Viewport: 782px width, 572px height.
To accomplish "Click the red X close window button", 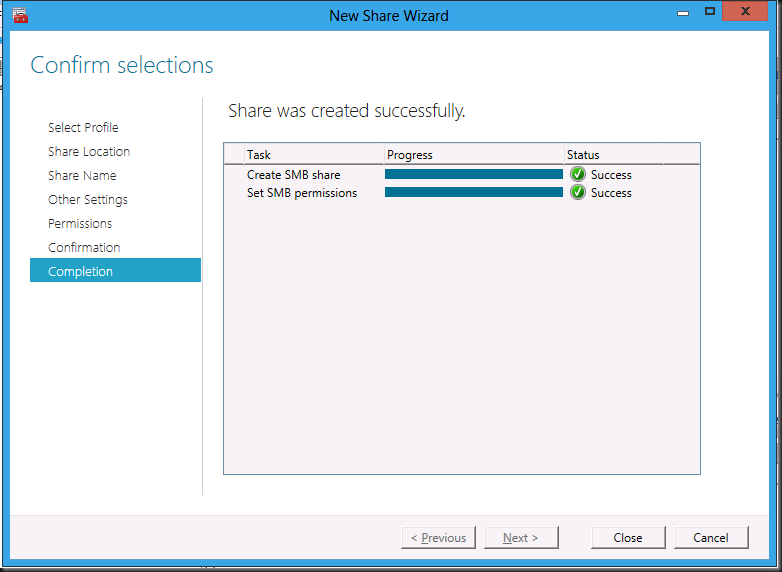I will (745, 11).
